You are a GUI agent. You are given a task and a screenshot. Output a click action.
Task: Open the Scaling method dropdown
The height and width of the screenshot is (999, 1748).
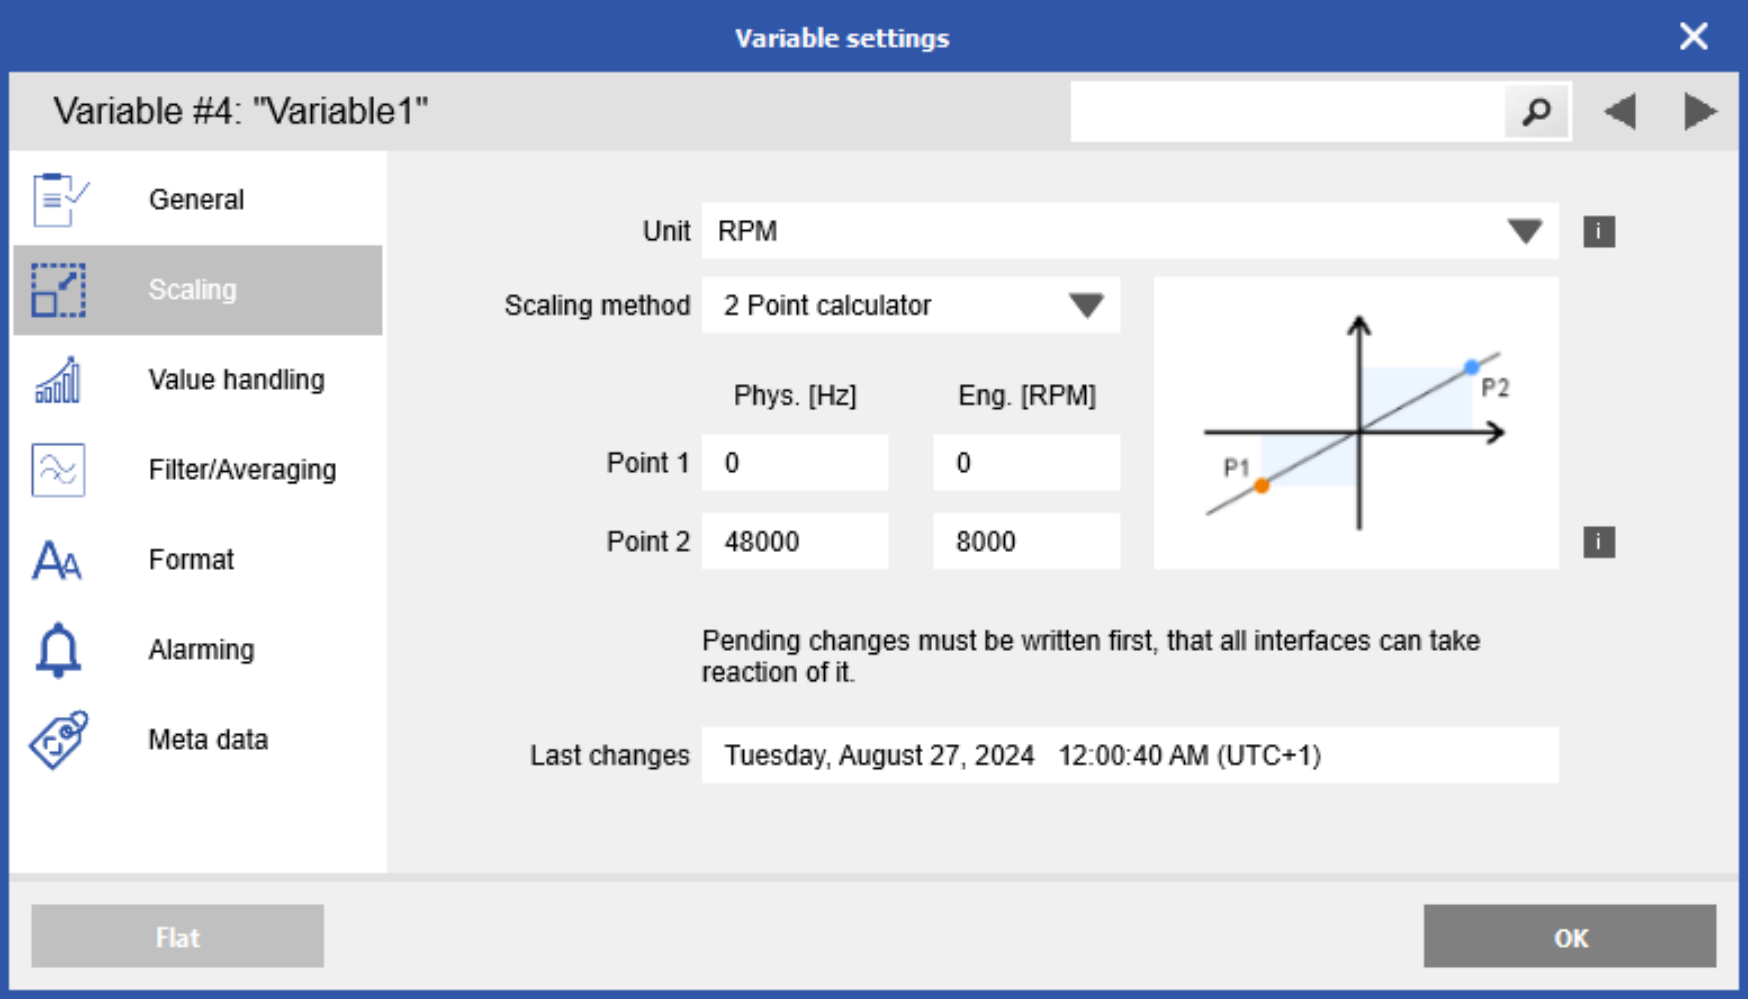click(1089, 305)
